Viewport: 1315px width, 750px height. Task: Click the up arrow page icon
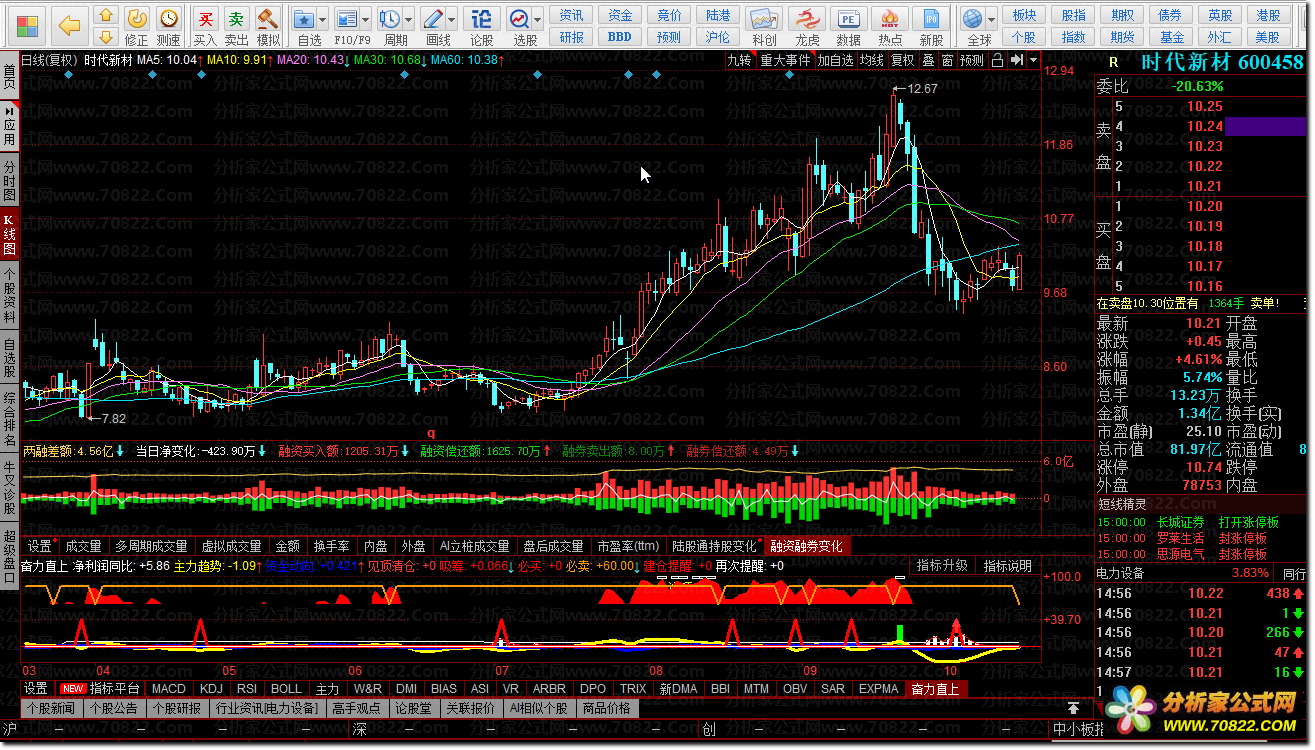104,16
